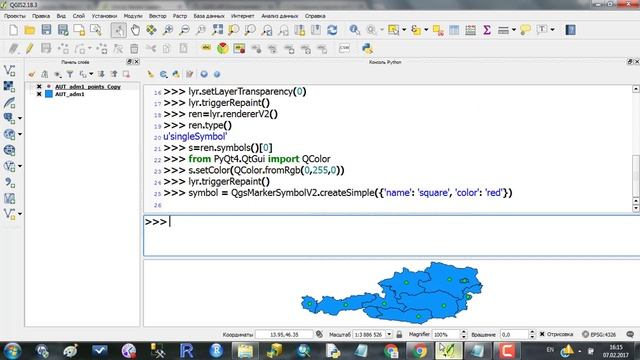Click the Zoom Full extent icon
This screenshot has width=640, height=360.
pos(217,30)
